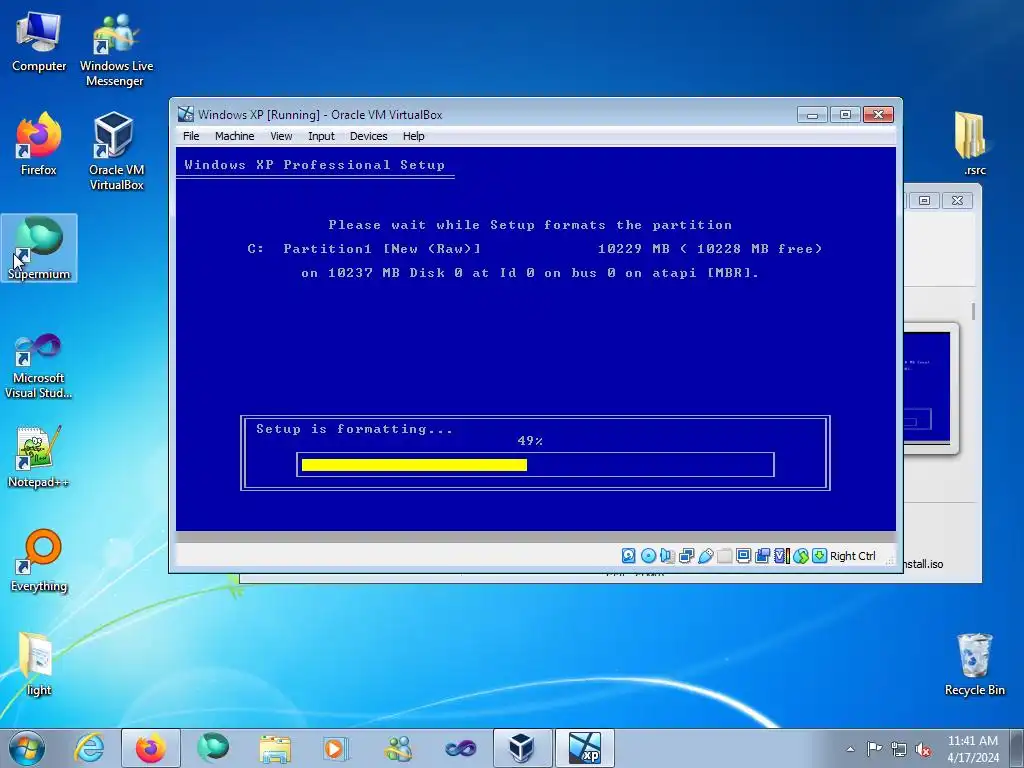This screenshot has height=768, width=1024.
Task: Switch to Firefox in the taskbar
Action: point(151,748)
